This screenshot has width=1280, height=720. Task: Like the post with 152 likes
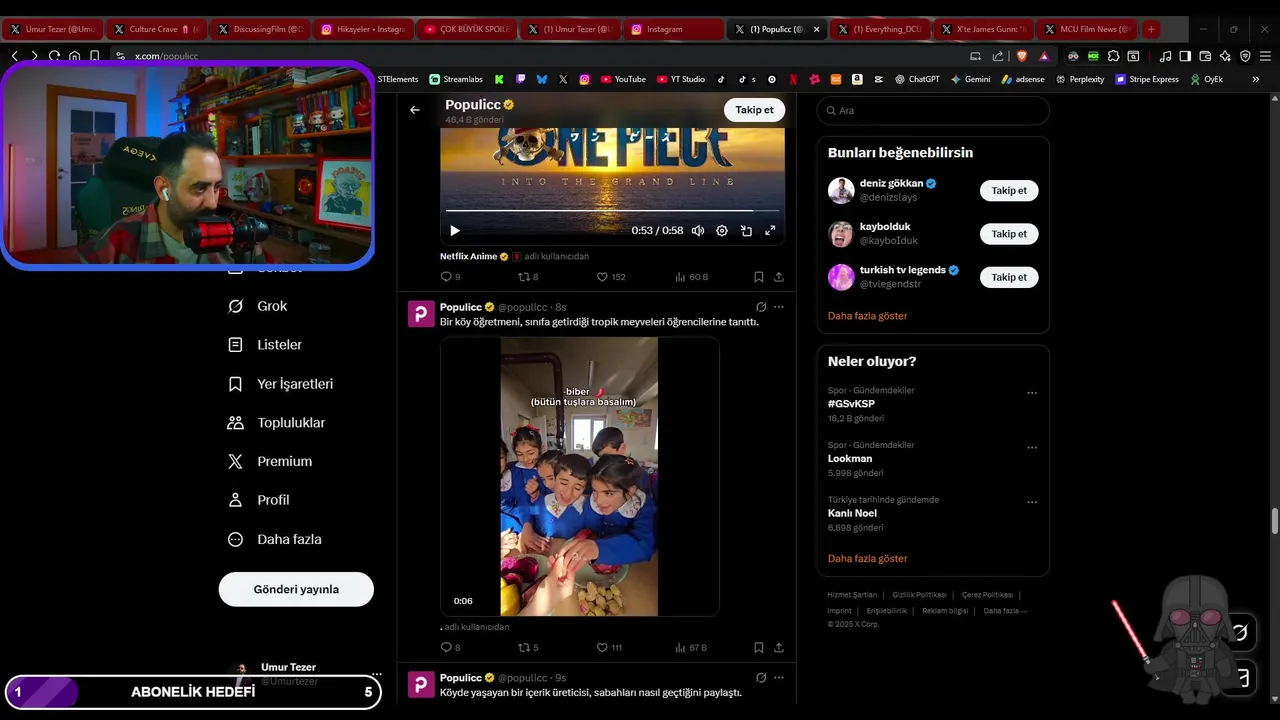click(x=610, y=277)
